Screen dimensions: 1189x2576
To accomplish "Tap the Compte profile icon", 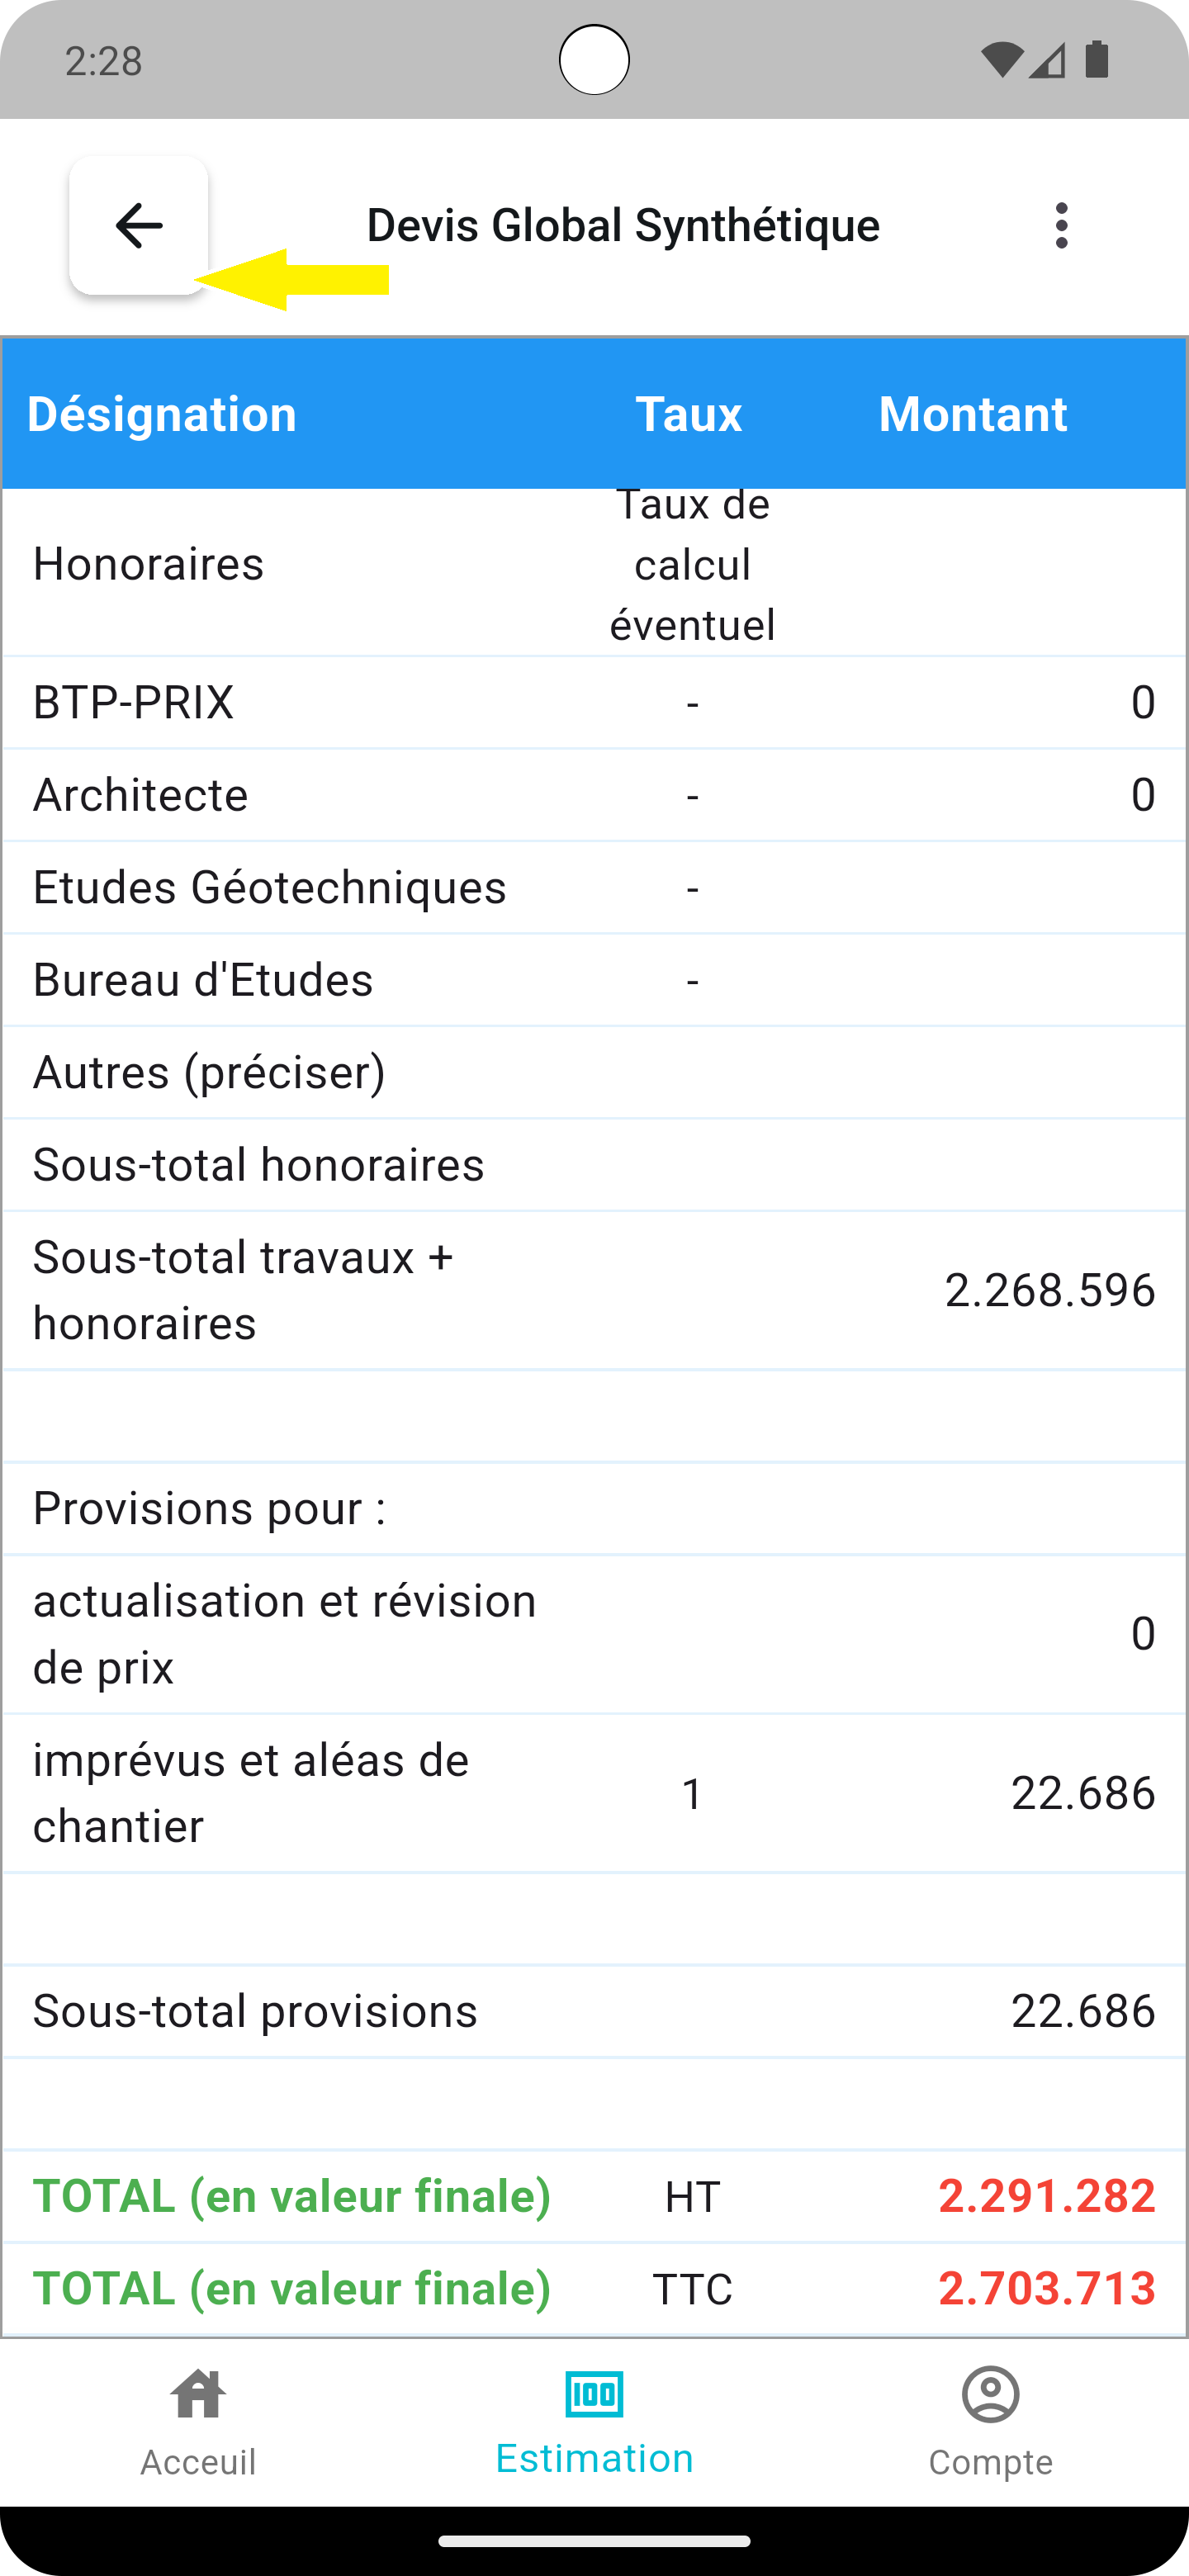I will pyautogui.click(x=990, y=2394).
